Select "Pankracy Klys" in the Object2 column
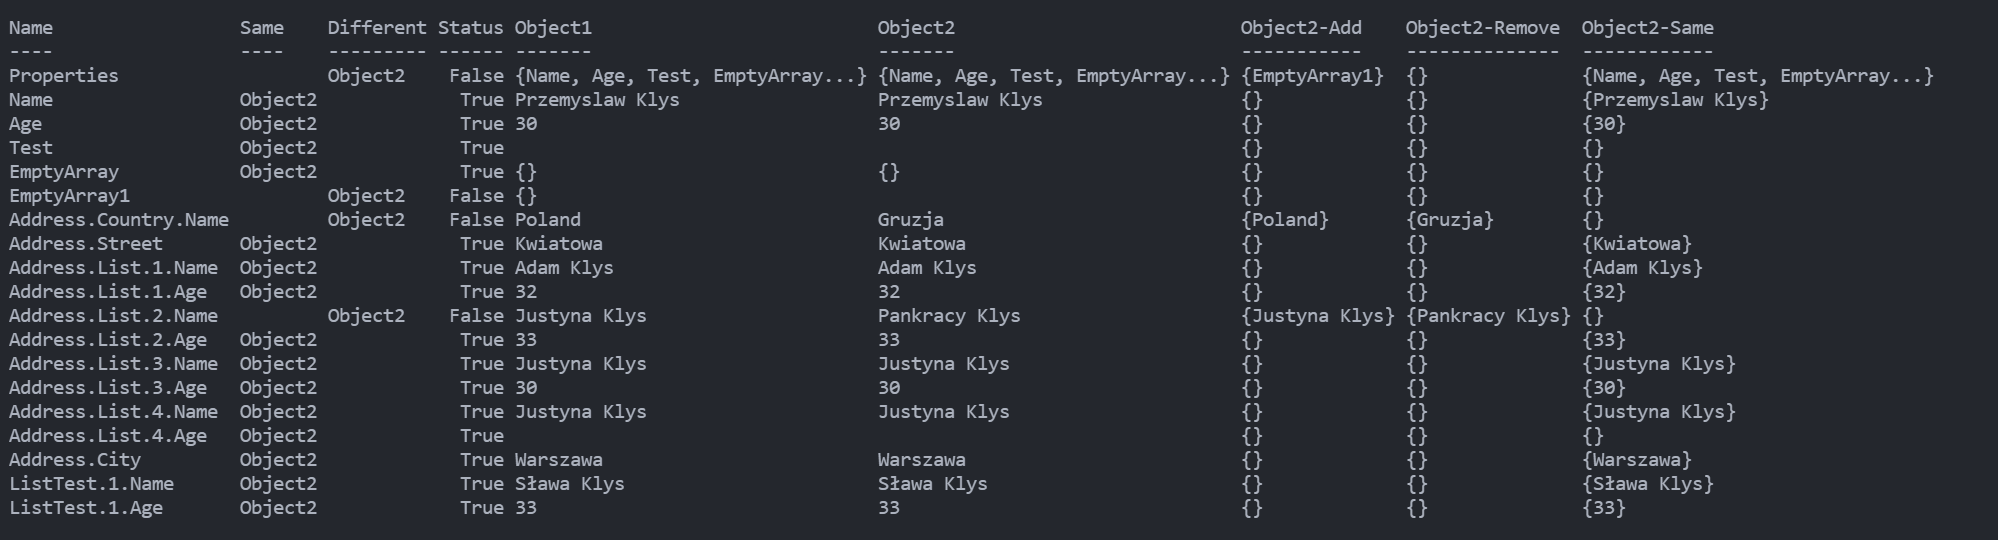Image resolution: width=1998 pixels, height=540 pixels. point(949,316)
